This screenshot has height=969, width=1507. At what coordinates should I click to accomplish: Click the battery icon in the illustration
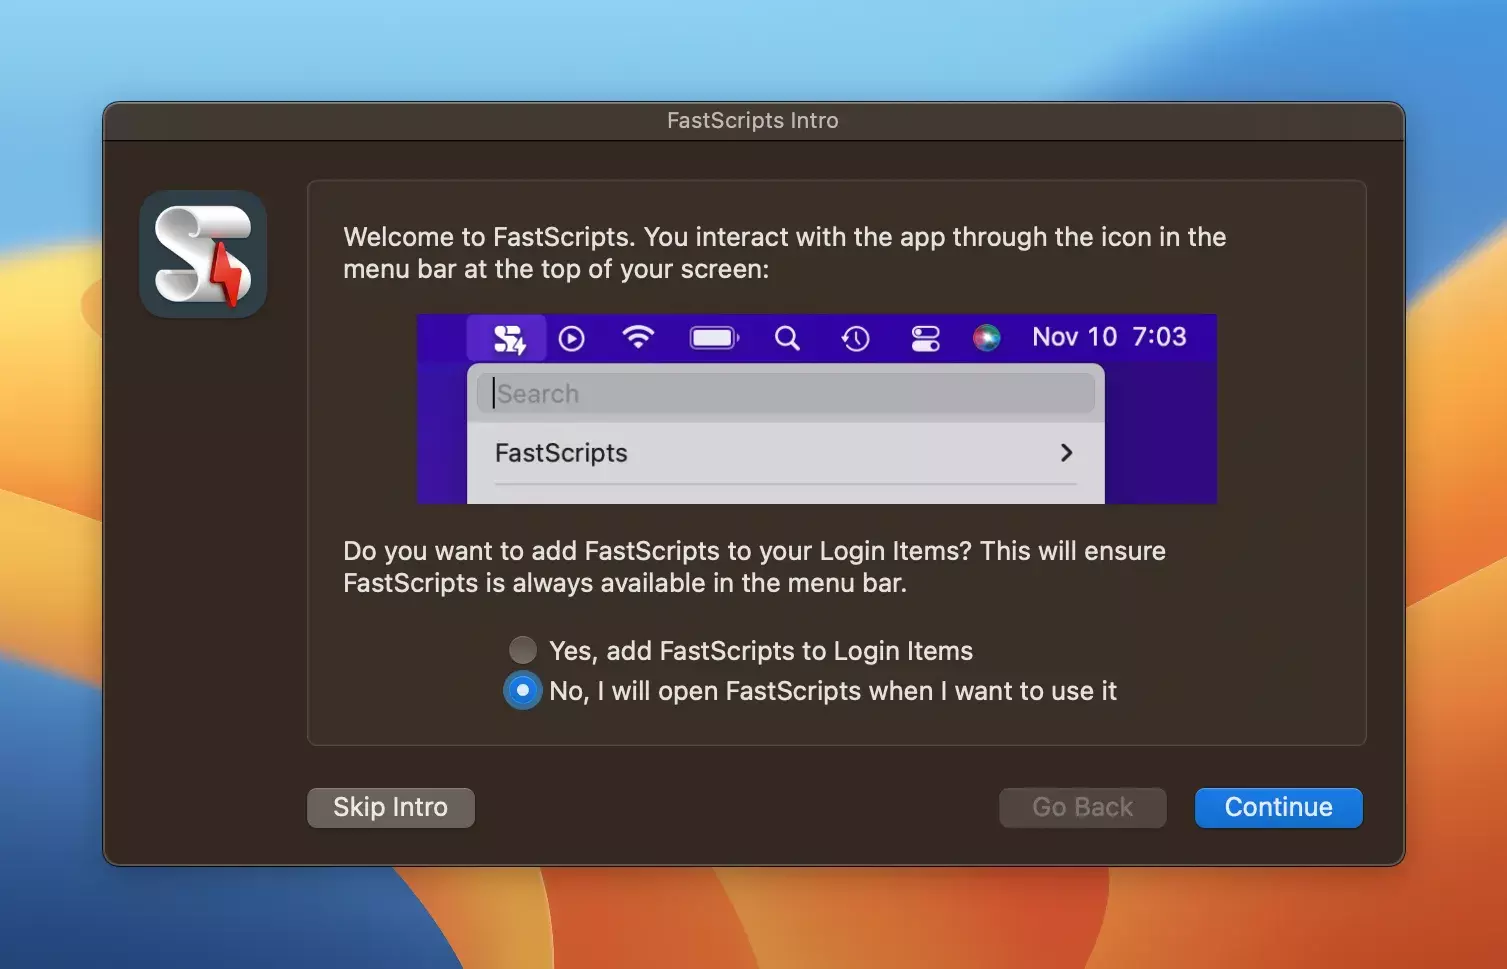click(714, 339)
